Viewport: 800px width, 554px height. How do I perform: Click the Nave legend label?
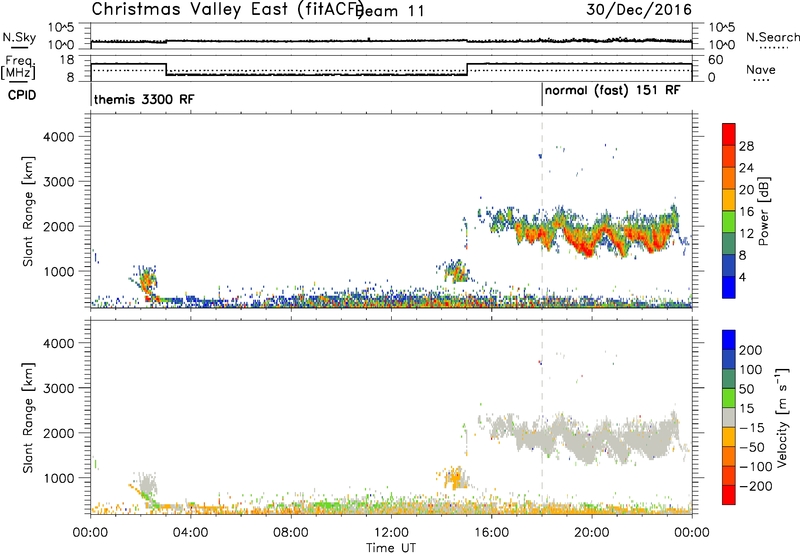point(760,70)
